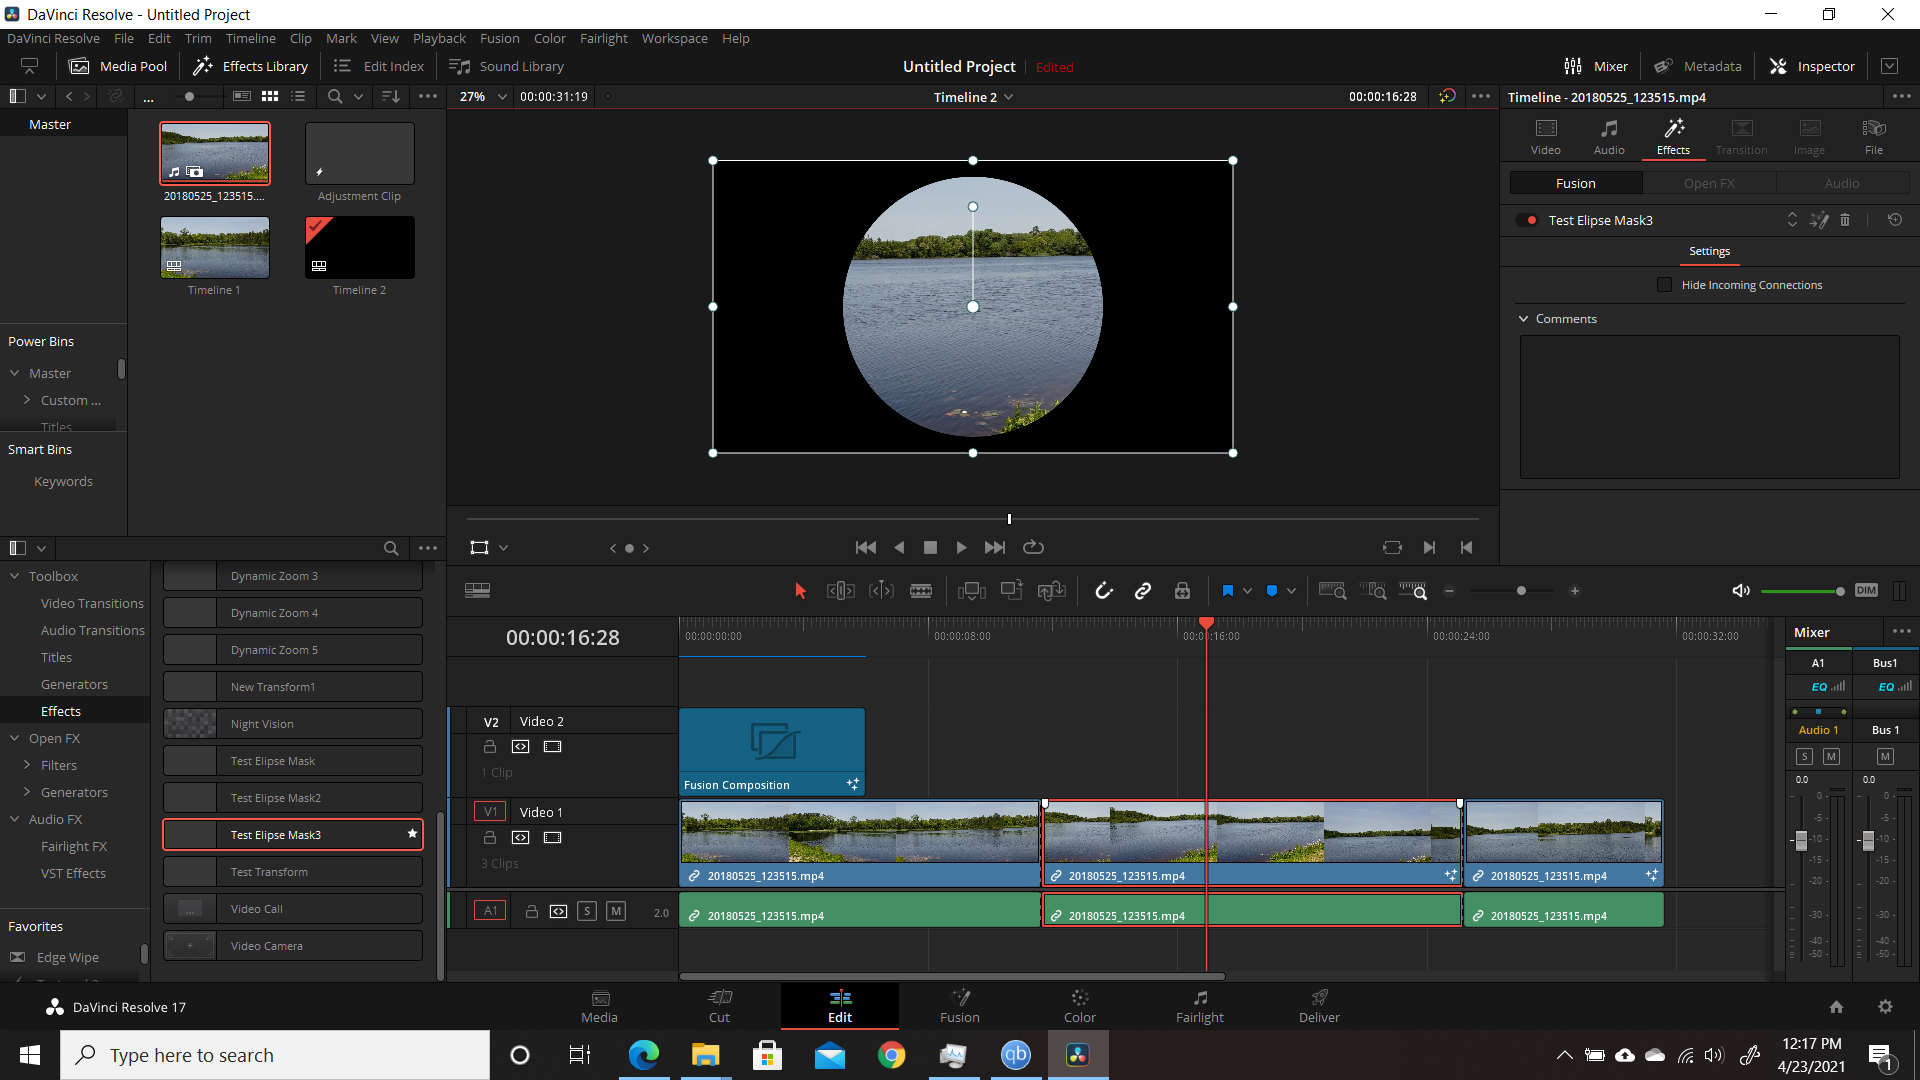Adjust the A1 mixer fader

1802,841
